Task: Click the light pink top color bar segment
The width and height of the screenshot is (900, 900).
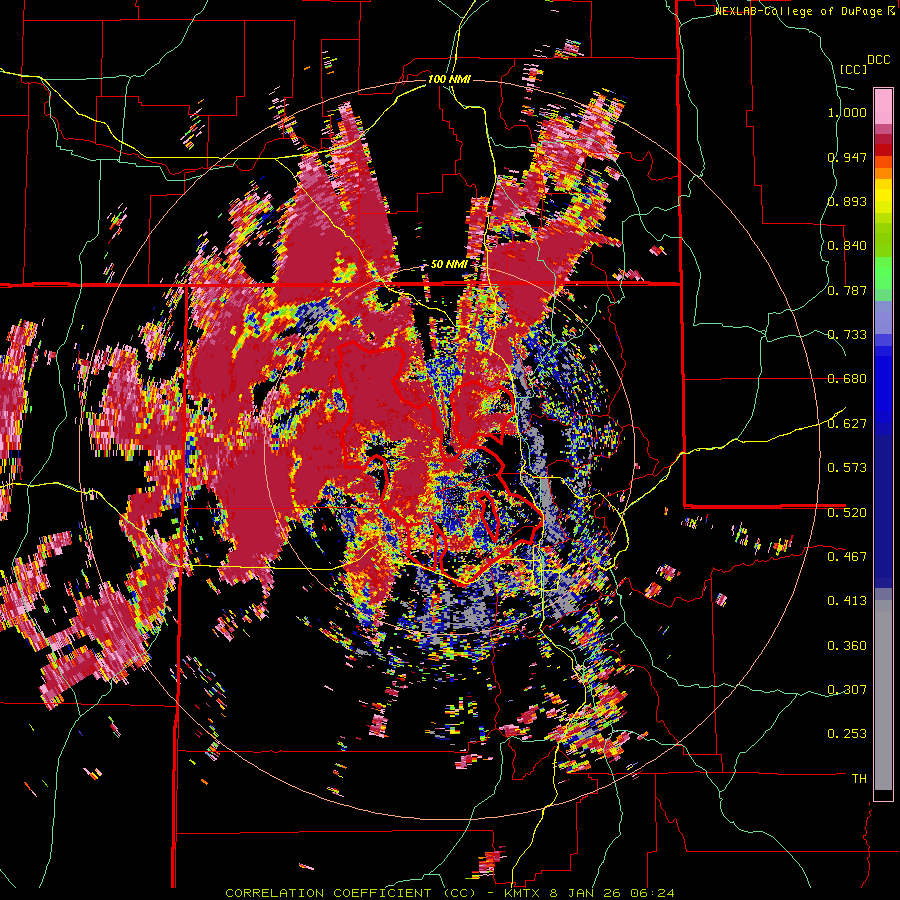Action: click(883, 107)
